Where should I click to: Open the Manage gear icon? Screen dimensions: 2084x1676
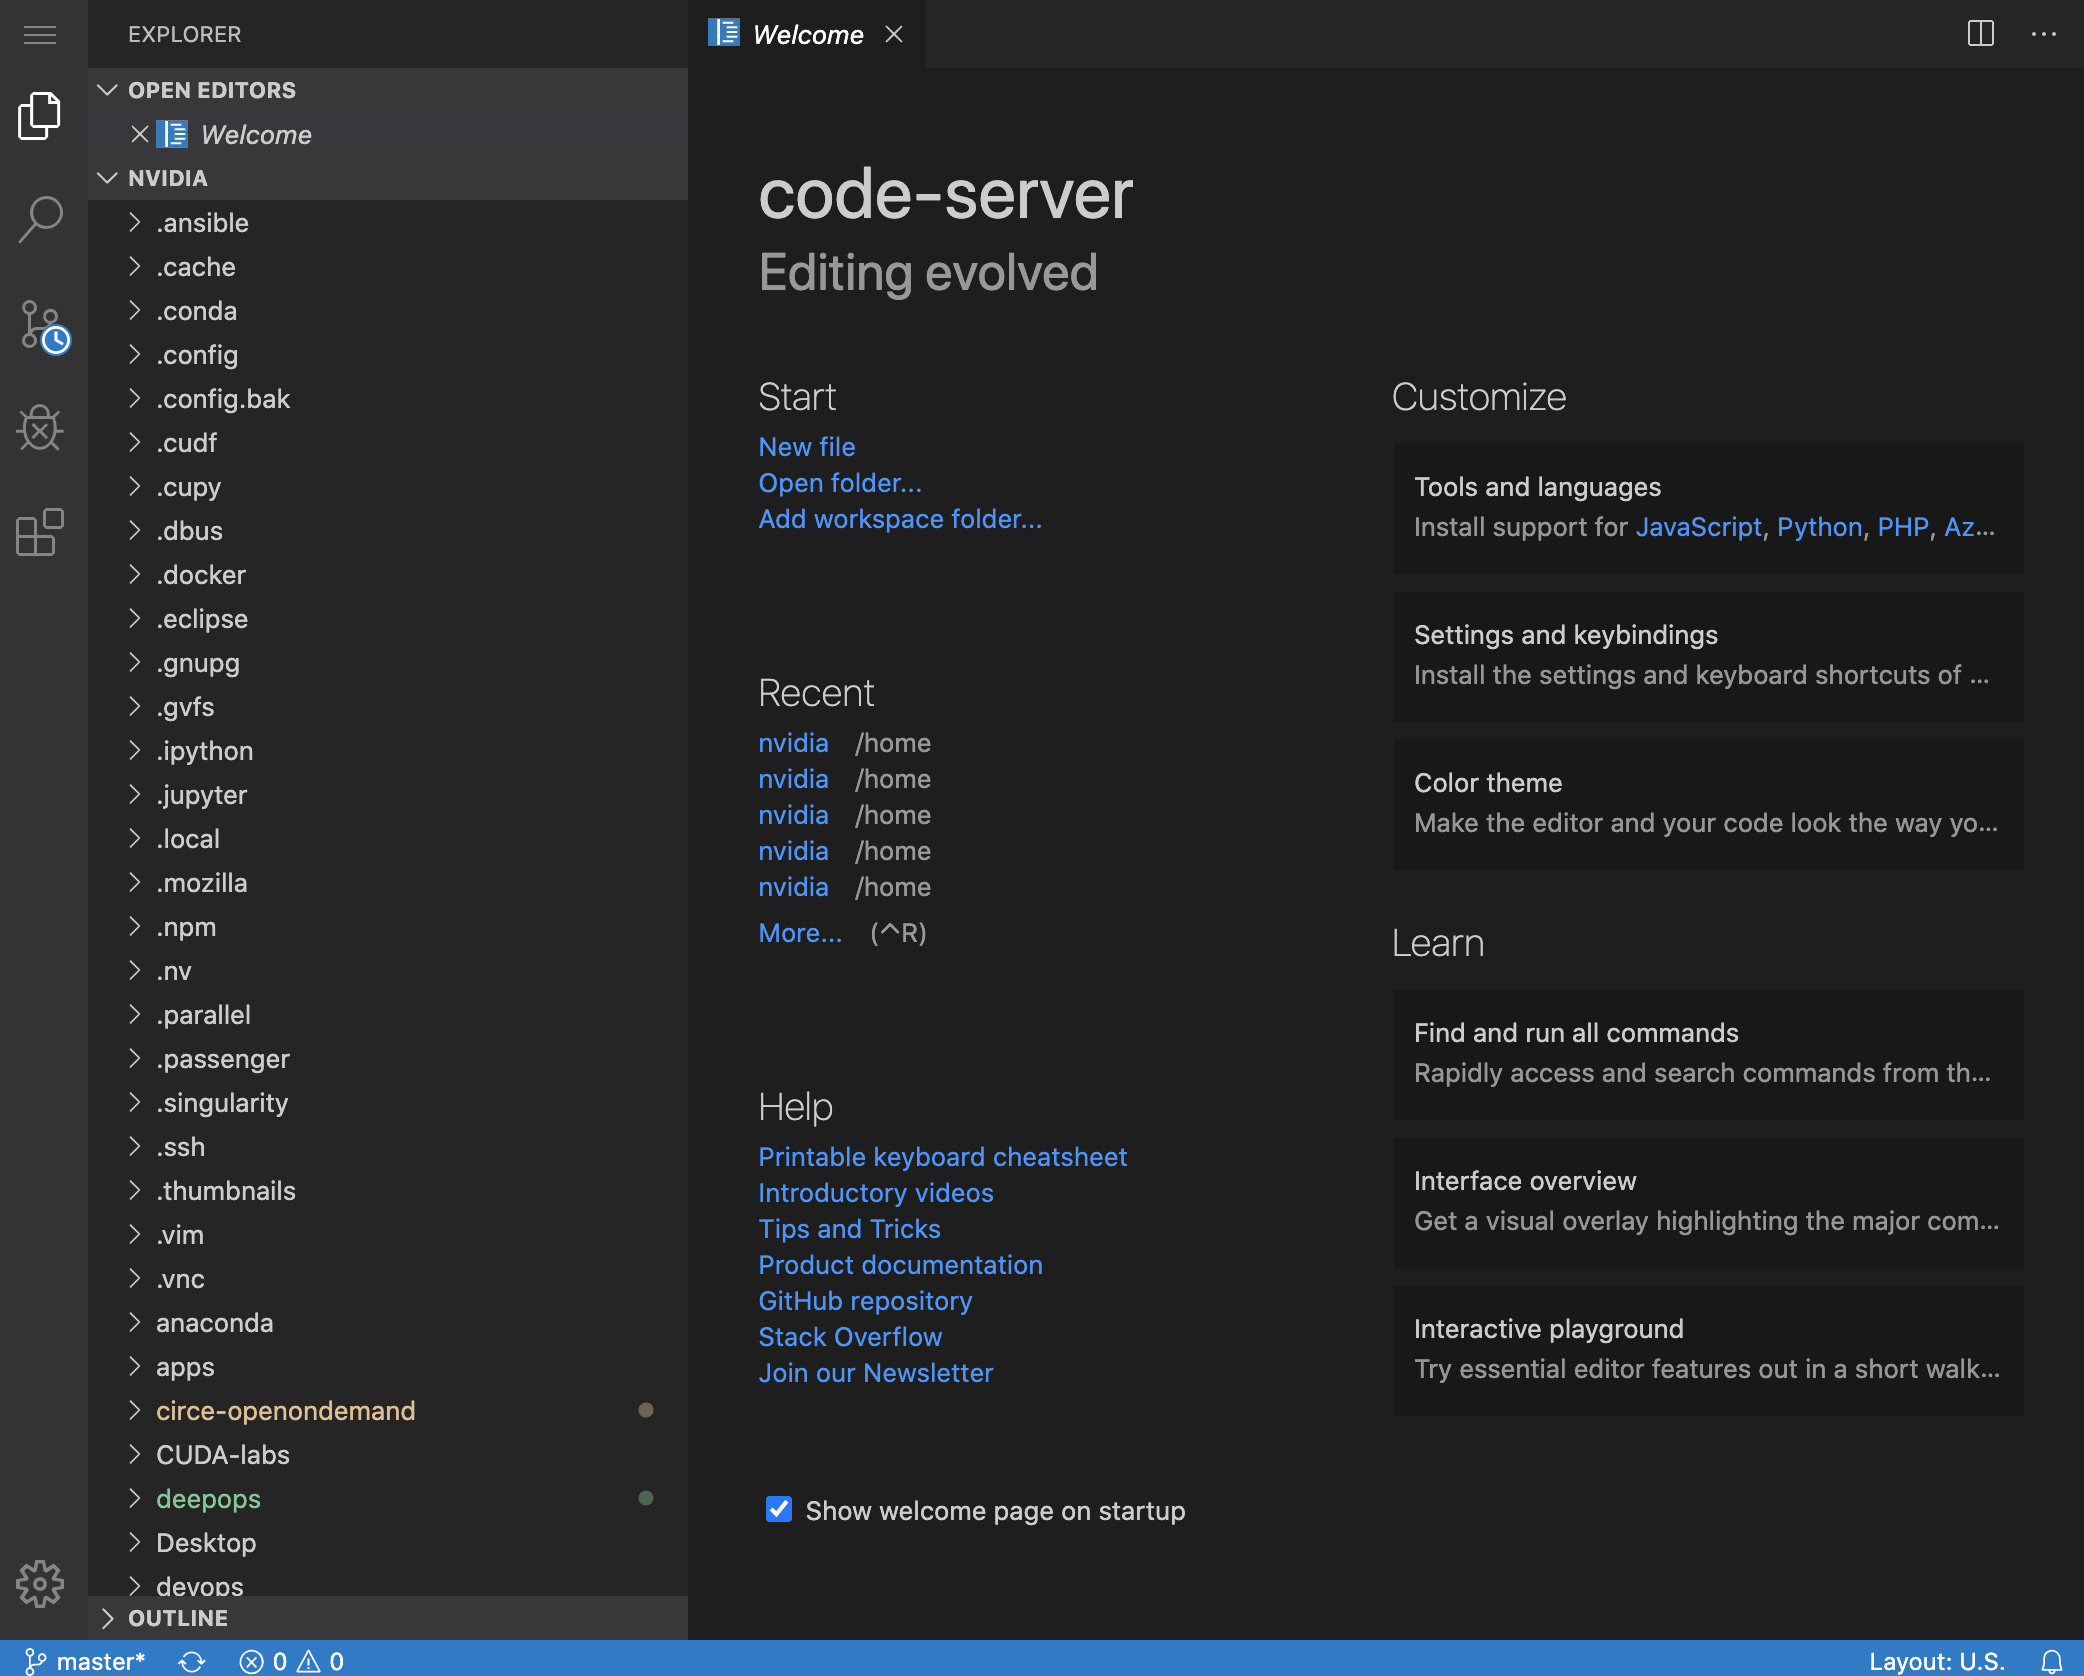(40, 1584)
